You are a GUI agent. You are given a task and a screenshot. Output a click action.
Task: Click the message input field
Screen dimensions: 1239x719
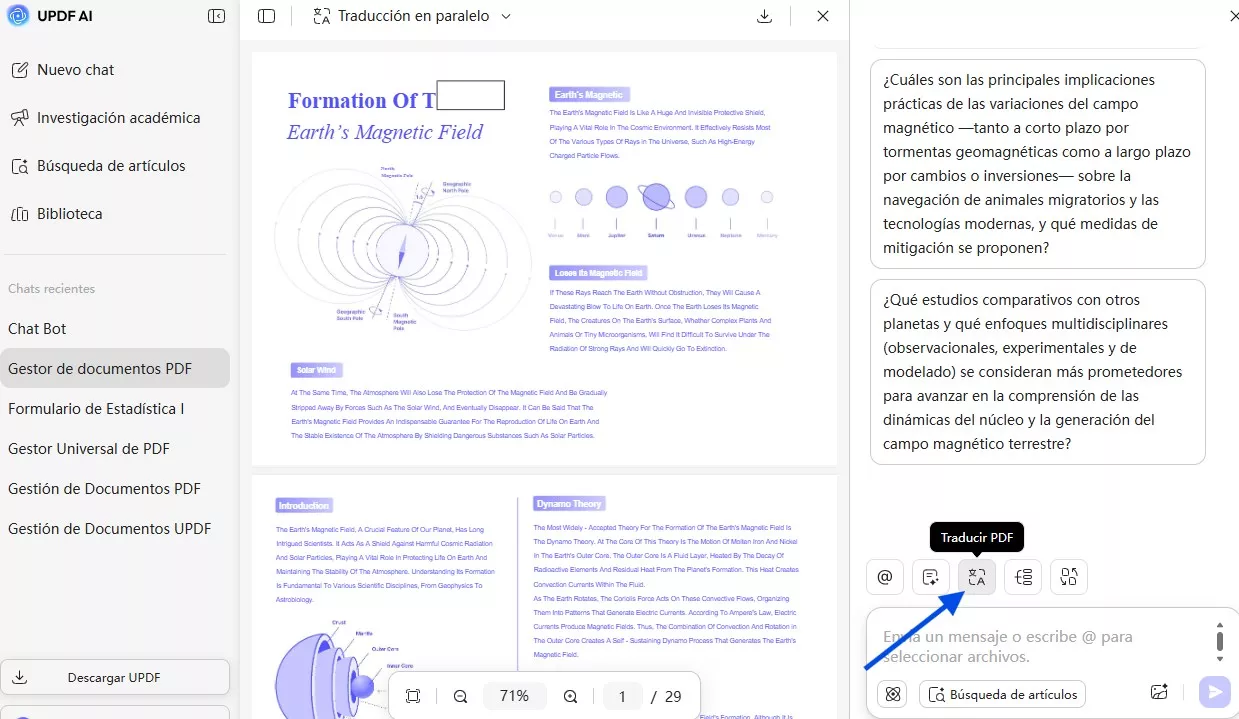[1040, 646]
